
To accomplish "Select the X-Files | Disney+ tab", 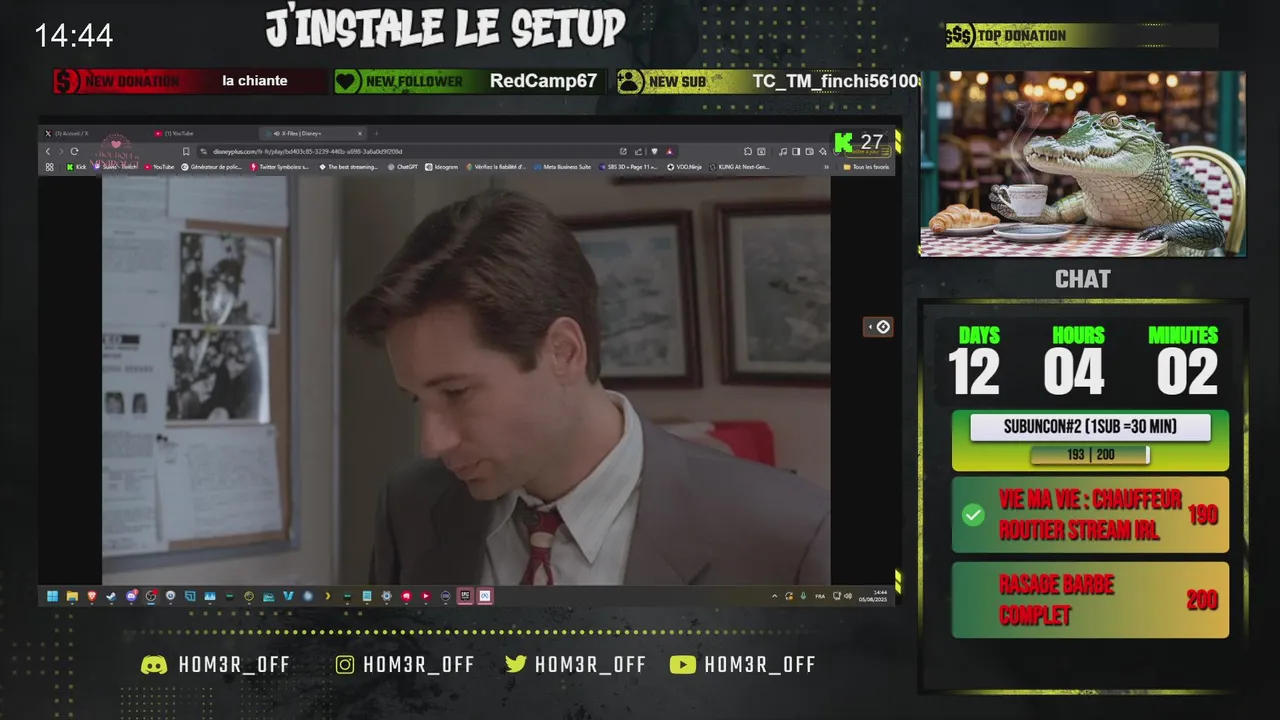I will [312, 133].
